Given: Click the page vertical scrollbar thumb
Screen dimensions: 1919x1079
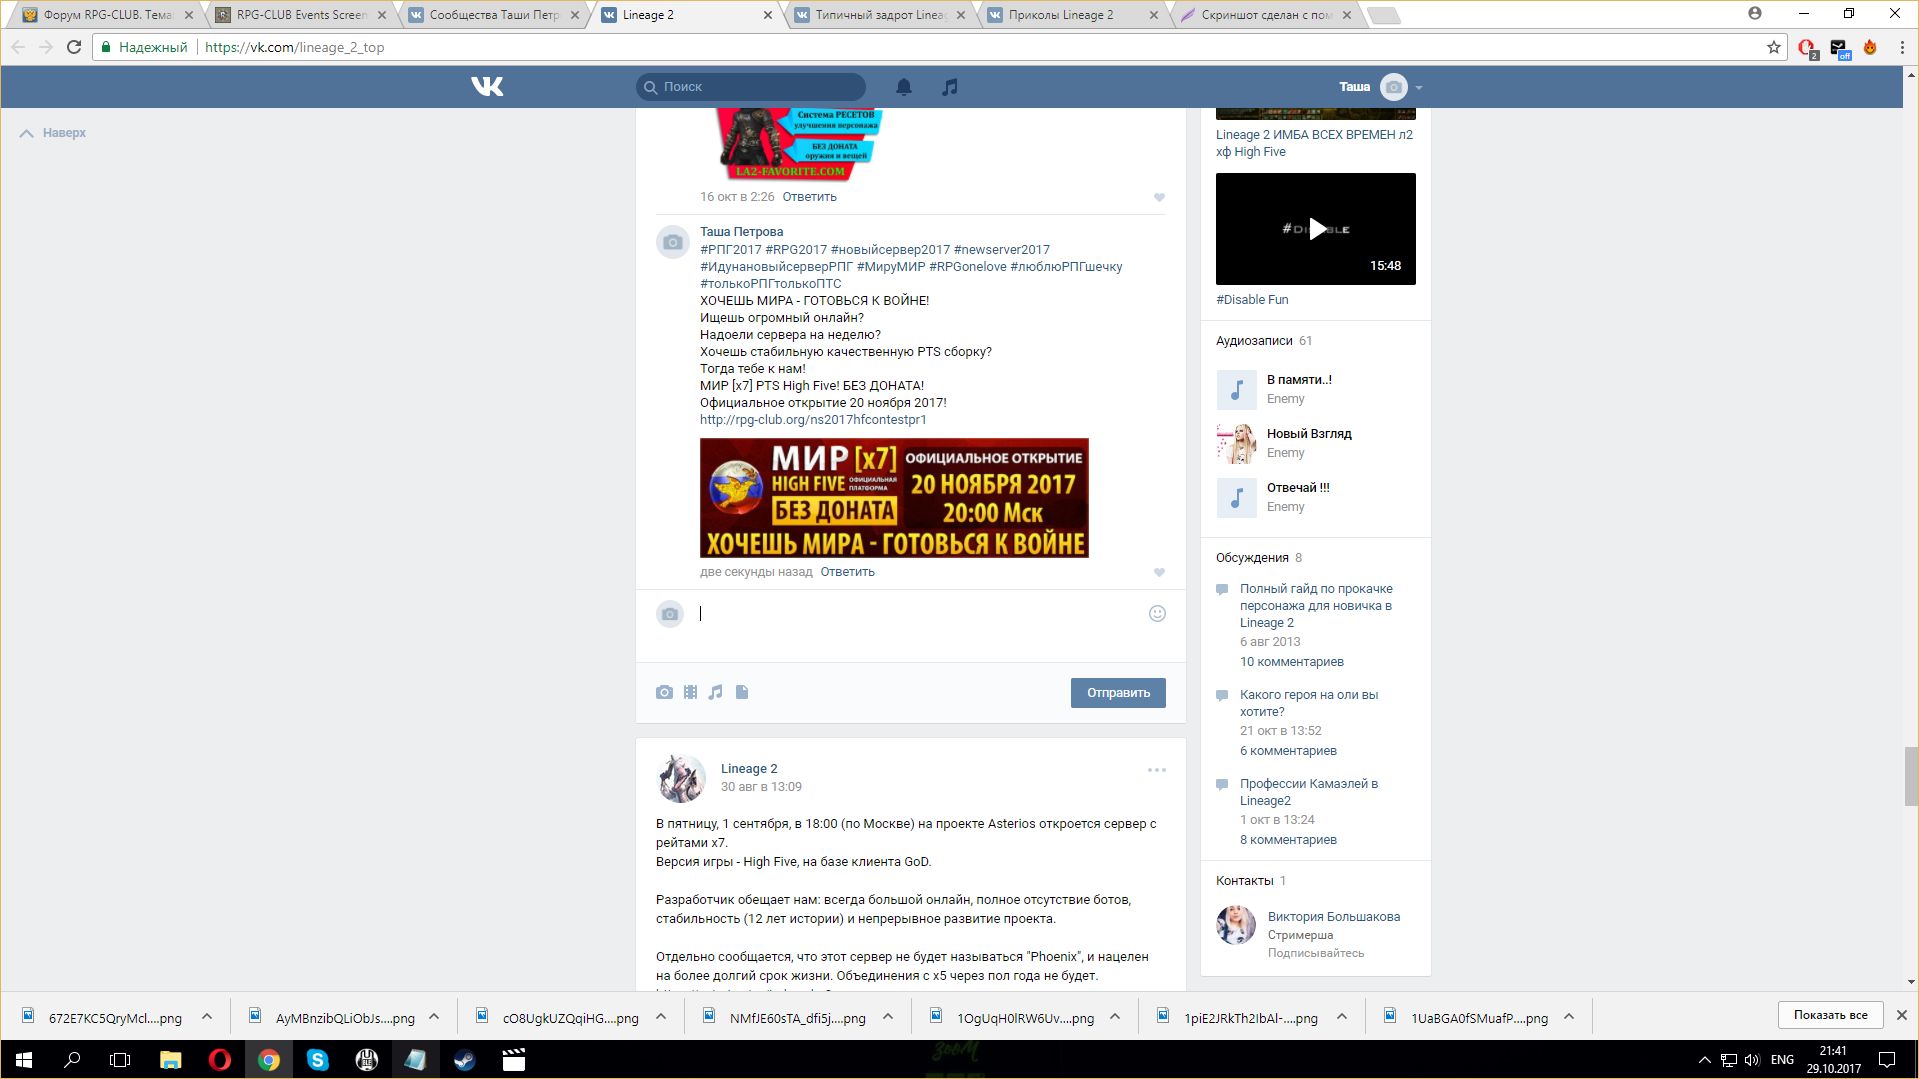Looking at the screenshot, I should click(1911, 776).
